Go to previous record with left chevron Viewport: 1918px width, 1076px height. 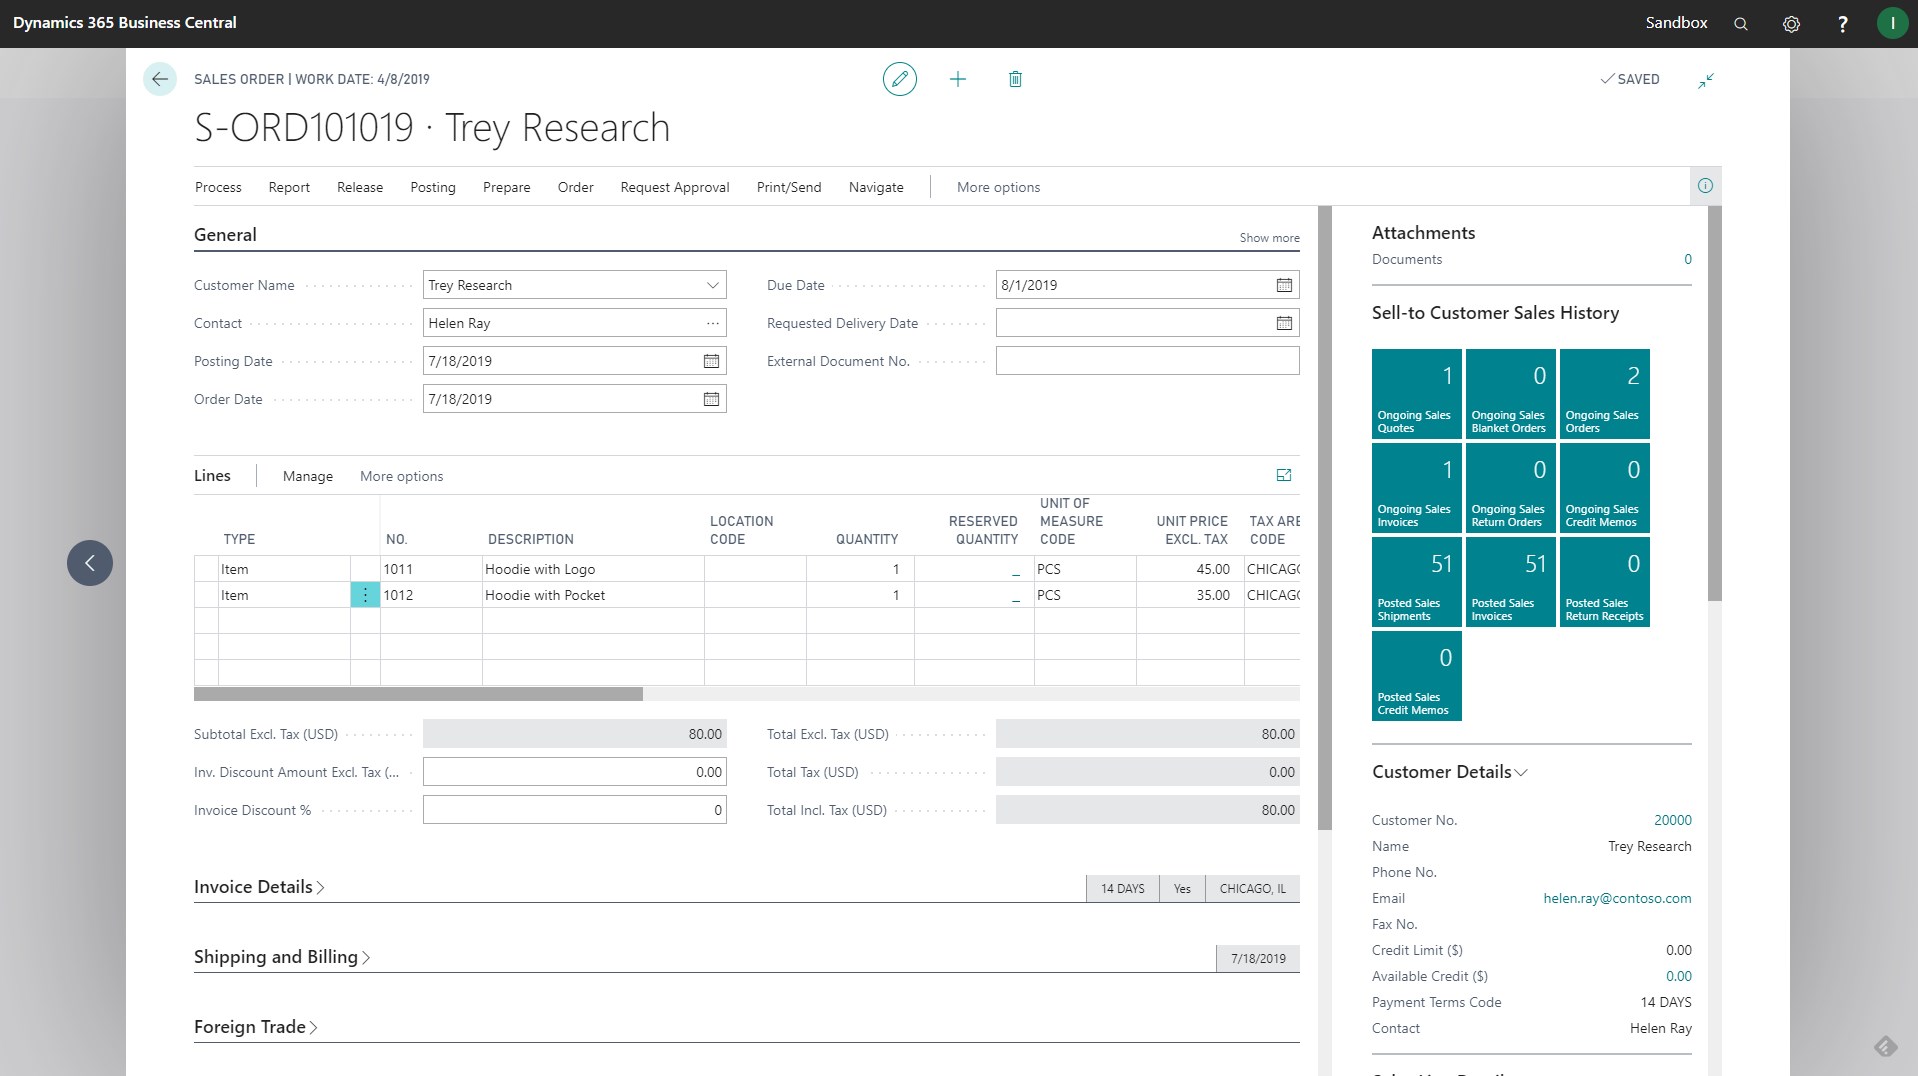[x=90, y=563]
